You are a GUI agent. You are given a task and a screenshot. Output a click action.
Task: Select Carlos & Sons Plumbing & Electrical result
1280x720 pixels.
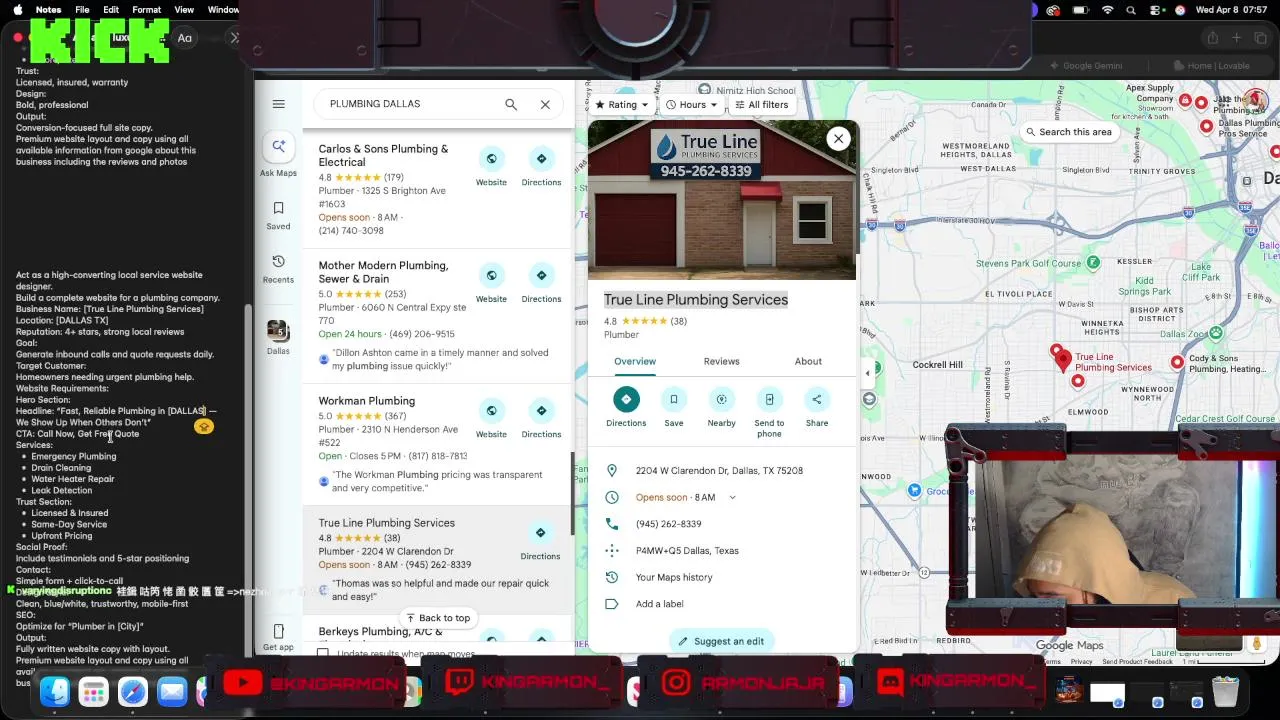(x=383, y=155)
